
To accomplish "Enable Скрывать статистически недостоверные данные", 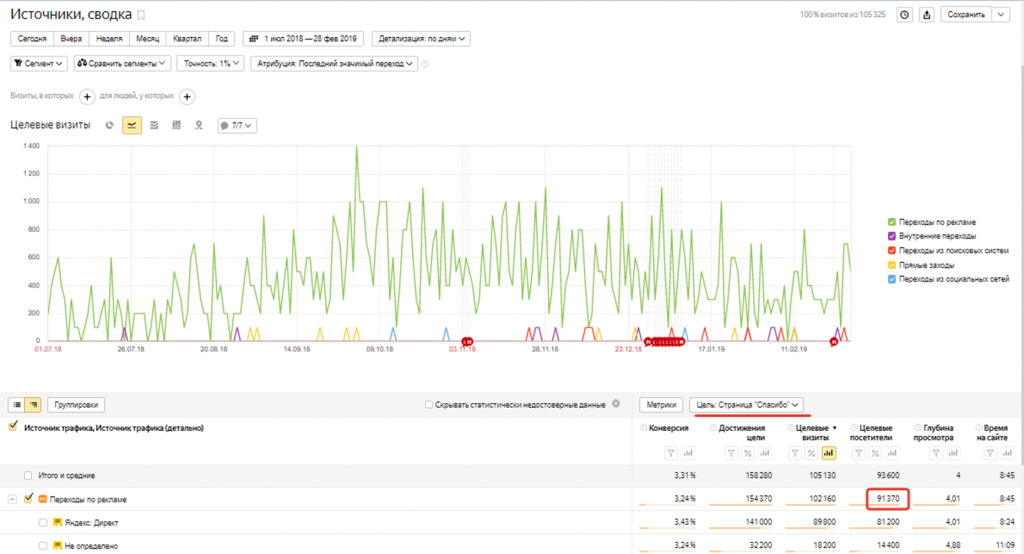I will [429, 405].
